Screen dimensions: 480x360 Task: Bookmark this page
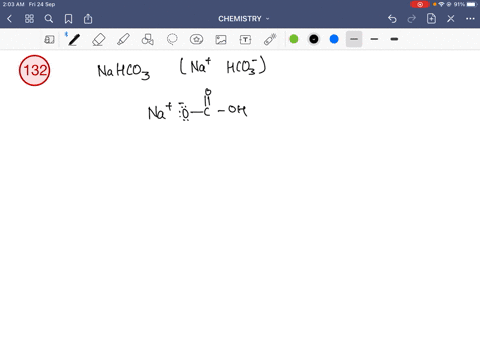coord(68,19)
